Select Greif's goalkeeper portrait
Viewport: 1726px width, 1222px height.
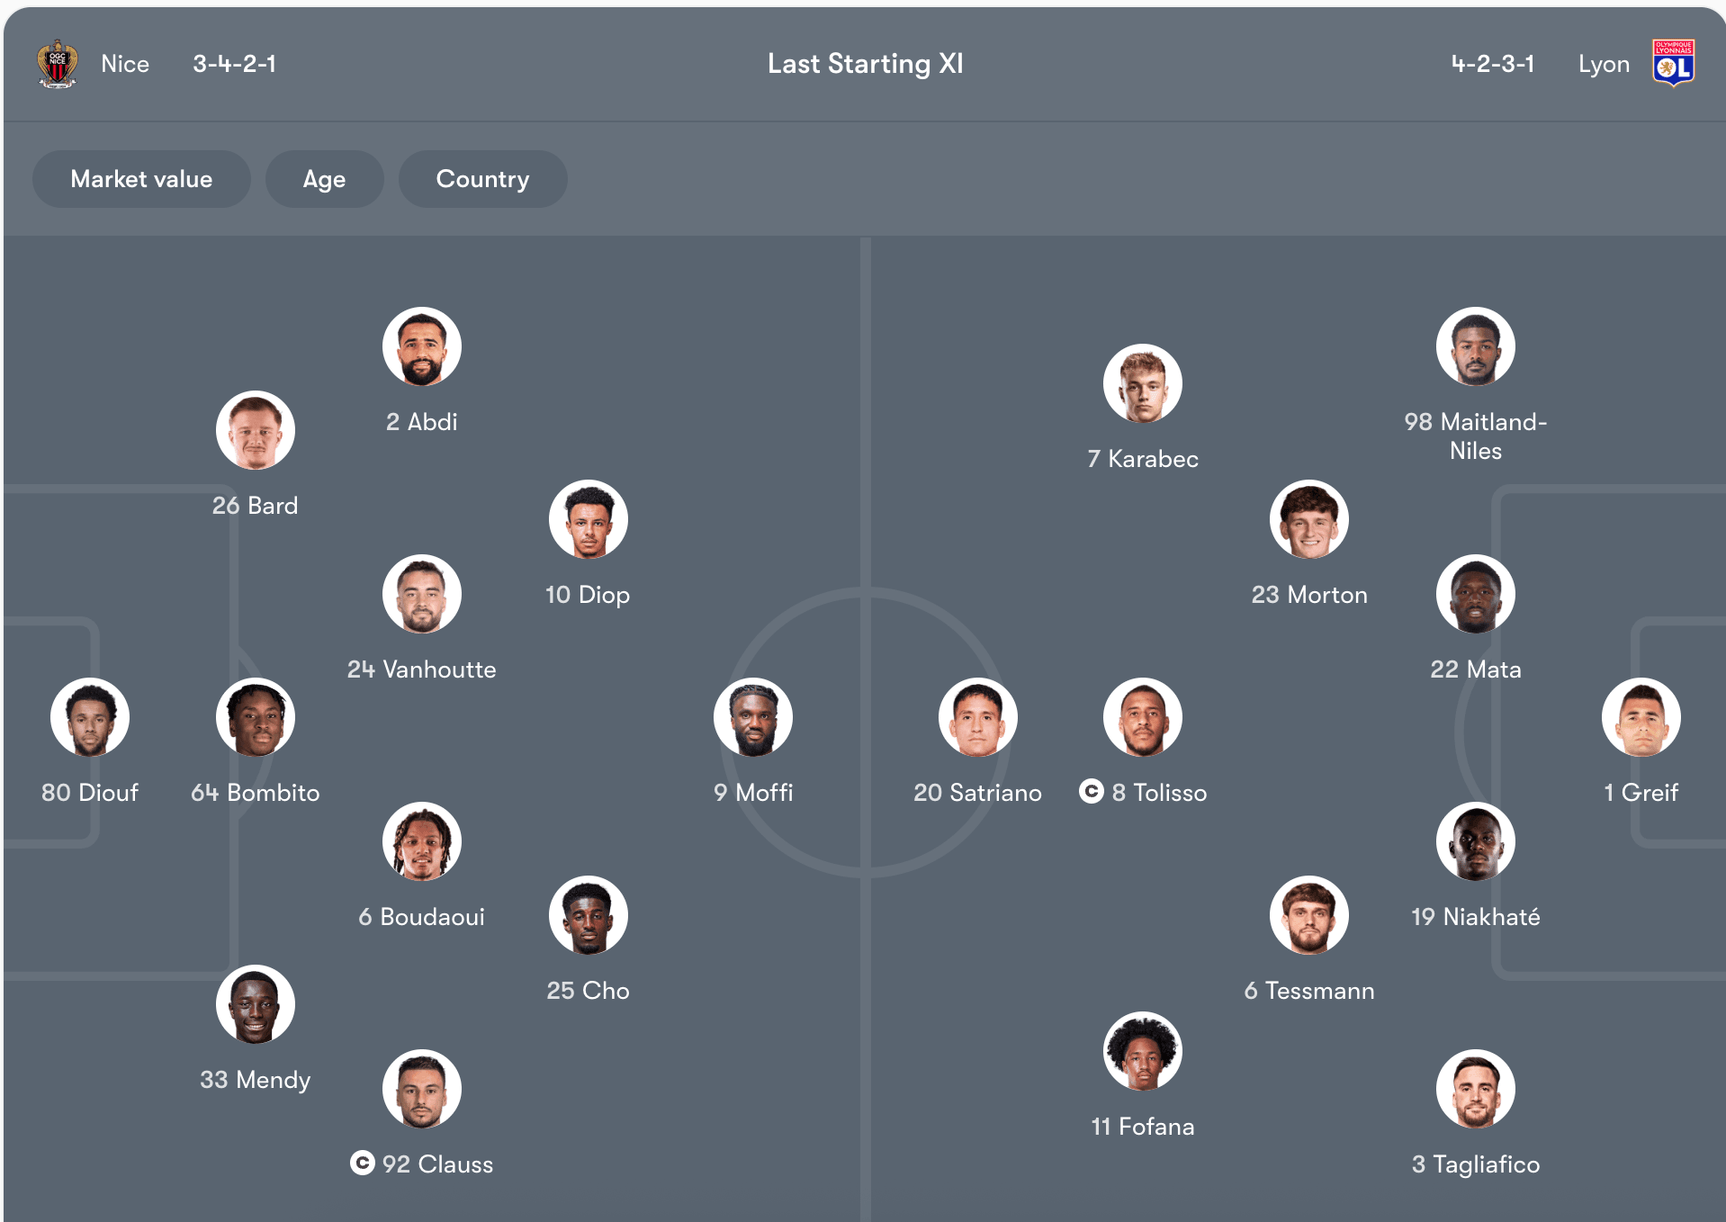pyautogui.click(x=1640, y=718)
